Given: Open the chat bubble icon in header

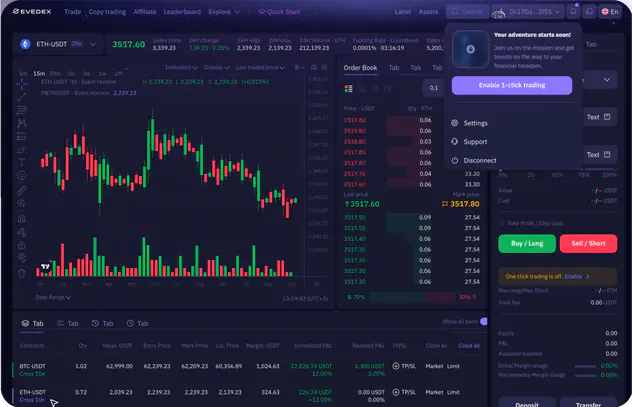Looking at the screenshot, I should tap(589, 11).
